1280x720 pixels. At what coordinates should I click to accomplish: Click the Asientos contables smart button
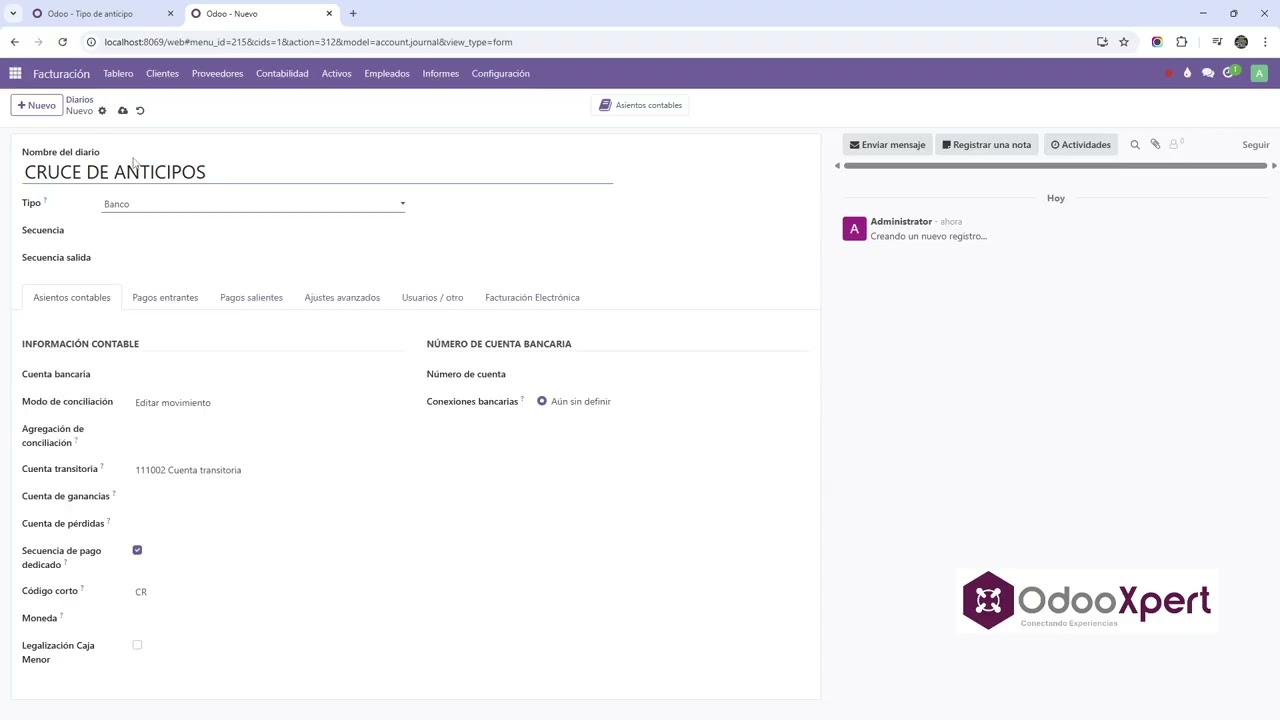640,105
